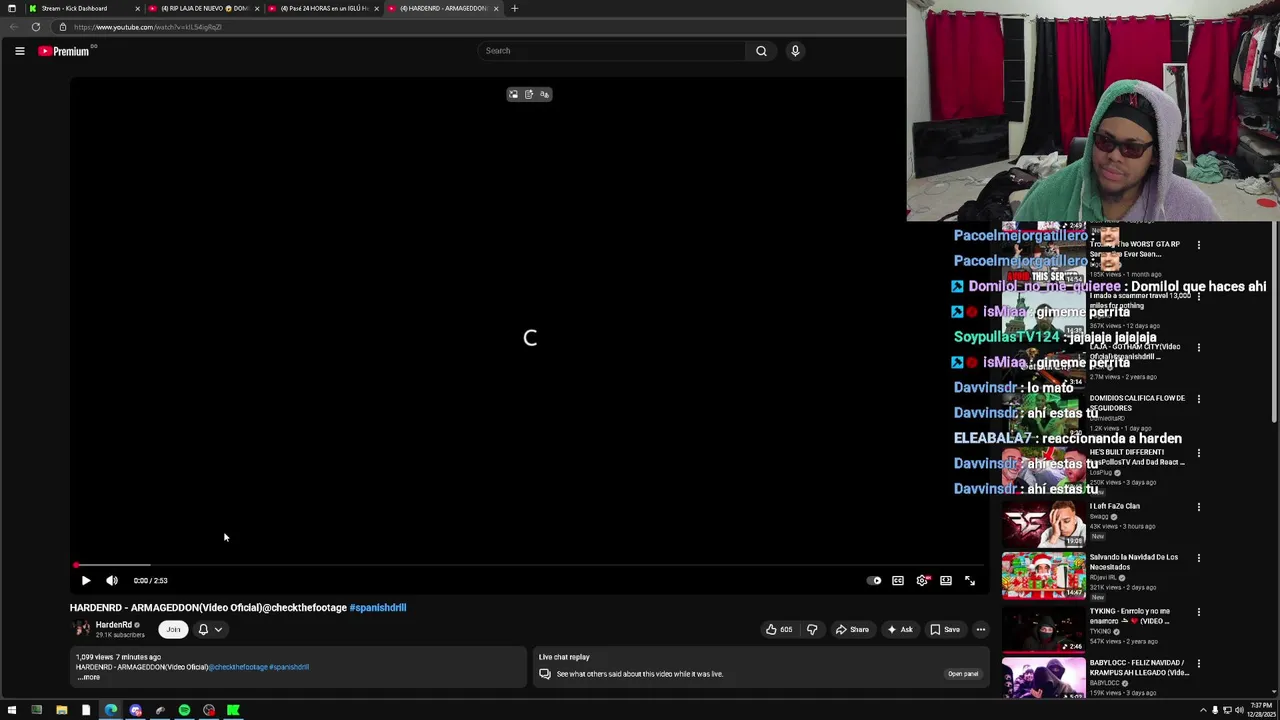This screenshot has width=1280, height=720.
Task: Click the video progress bar
Action: pyautogui.click(x=530, y=565)
